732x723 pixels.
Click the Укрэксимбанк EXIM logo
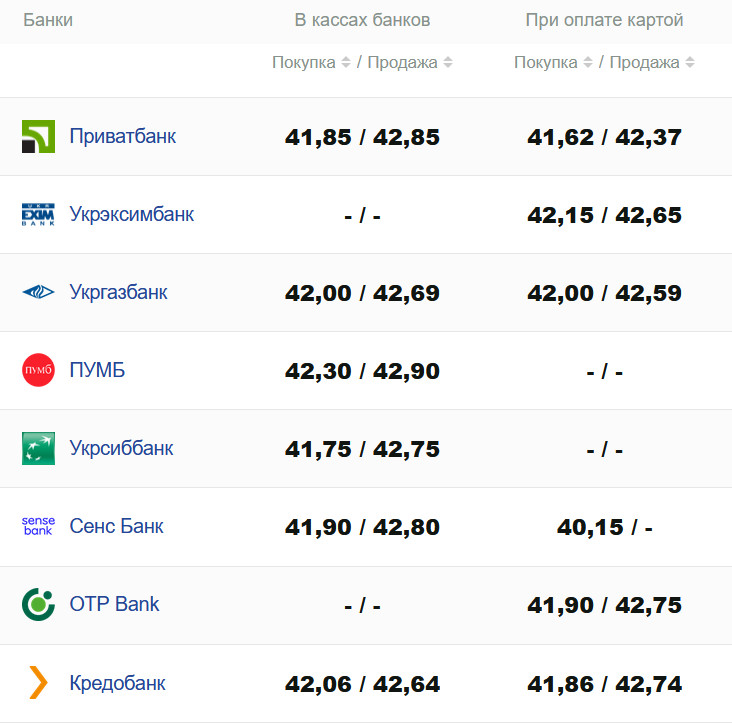tap(38, 215)
